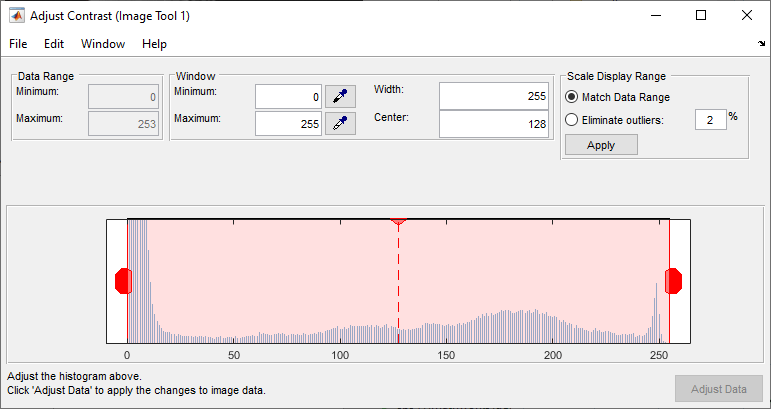Click the right red histogram window handle
The width and height of the screenshot is (771, 409).
[x=673, y=281]
